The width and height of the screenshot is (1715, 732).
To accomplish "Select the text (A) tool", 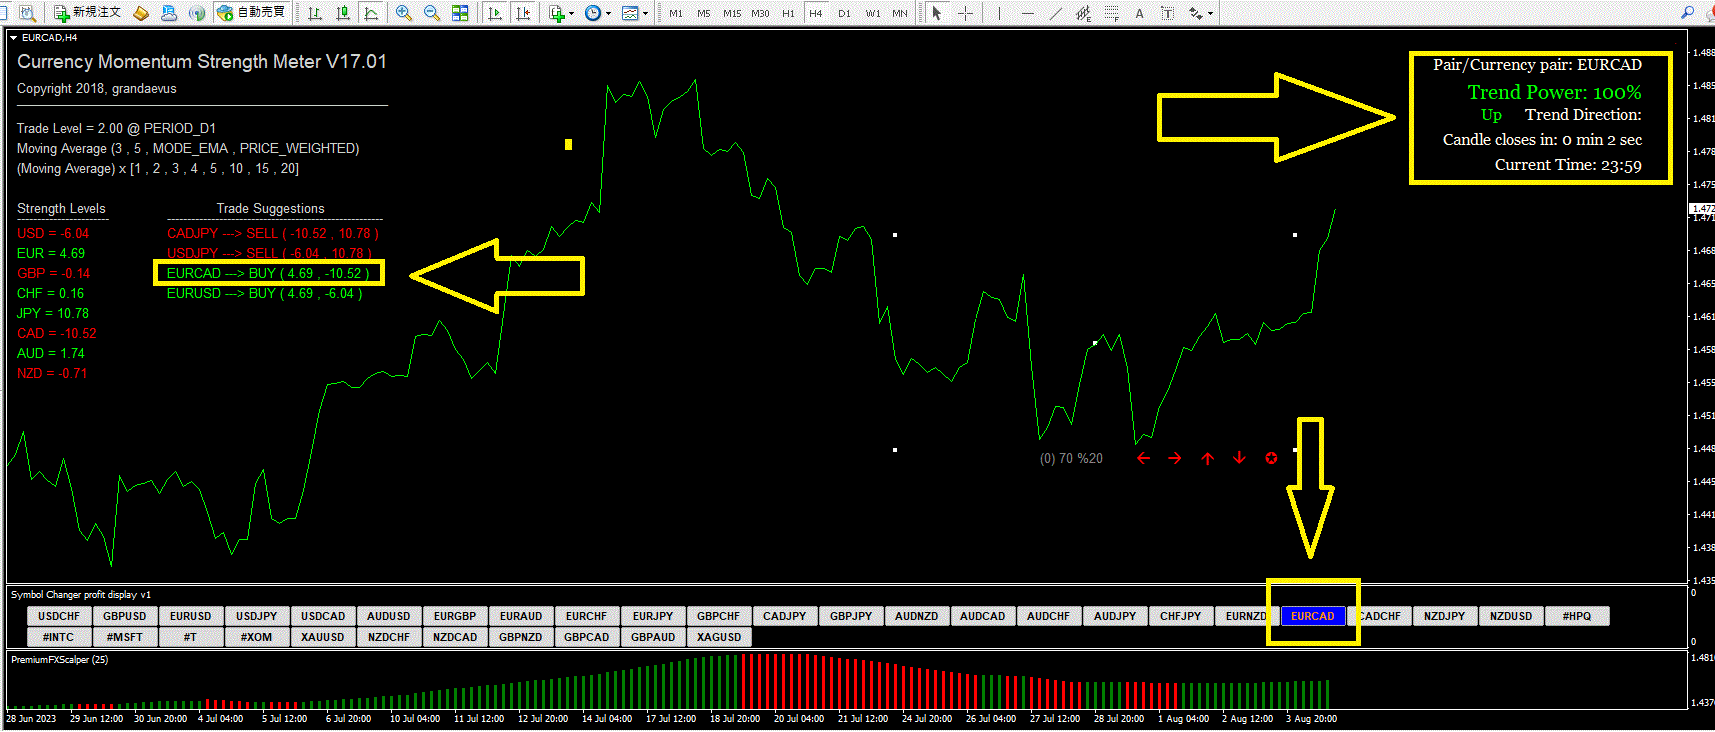I will point(1139,13).
